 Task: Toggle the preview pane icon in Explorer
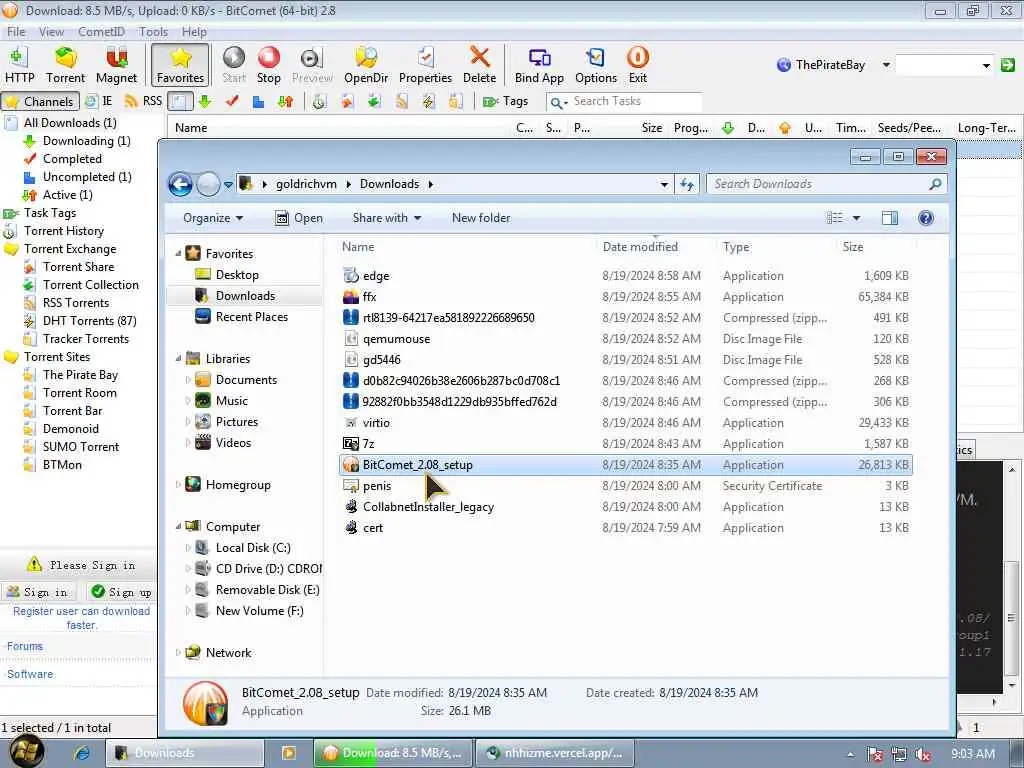889,218
